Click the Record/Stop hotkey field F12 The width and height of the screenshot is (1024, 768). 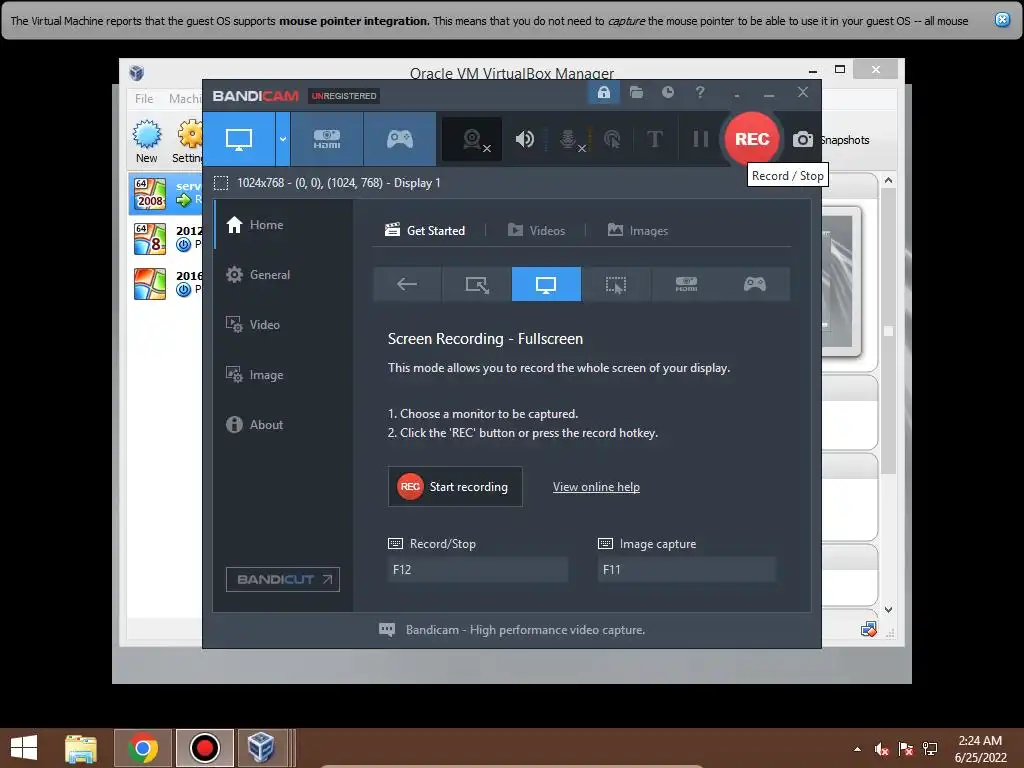(477, 569)
